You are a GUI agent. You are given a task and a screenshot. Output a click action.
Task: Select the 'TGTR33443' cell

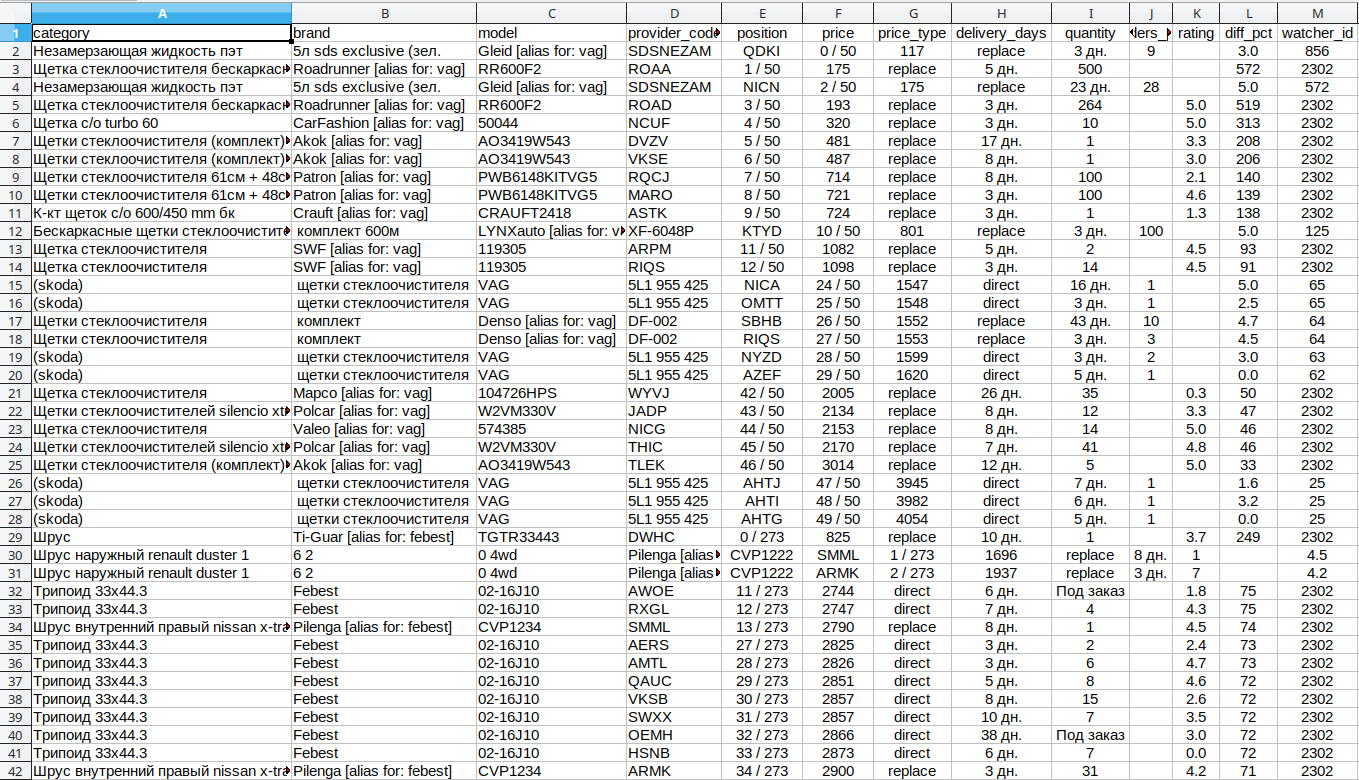[x=551, y=537]
